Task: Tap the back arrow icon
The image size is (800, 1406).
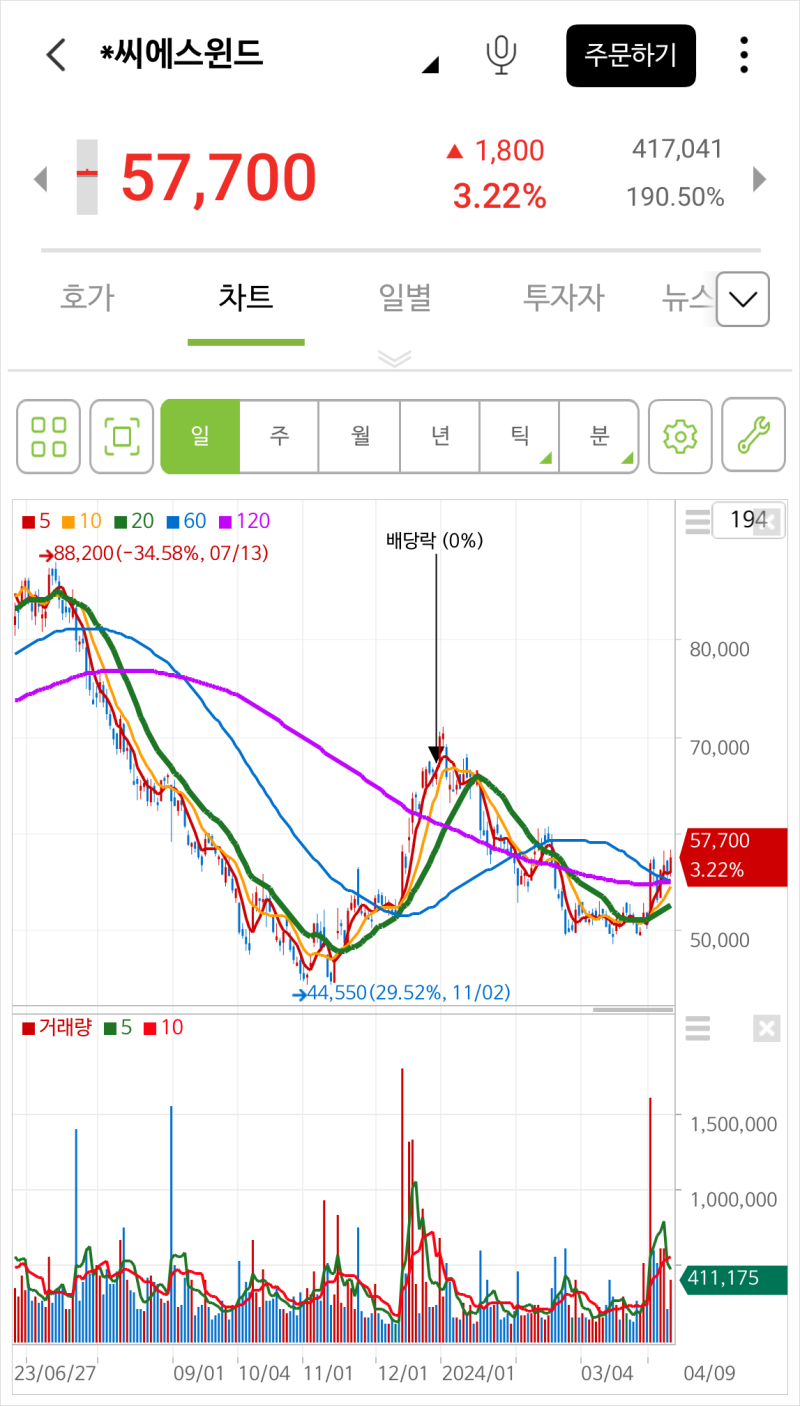Action: [x=56, y=55]
